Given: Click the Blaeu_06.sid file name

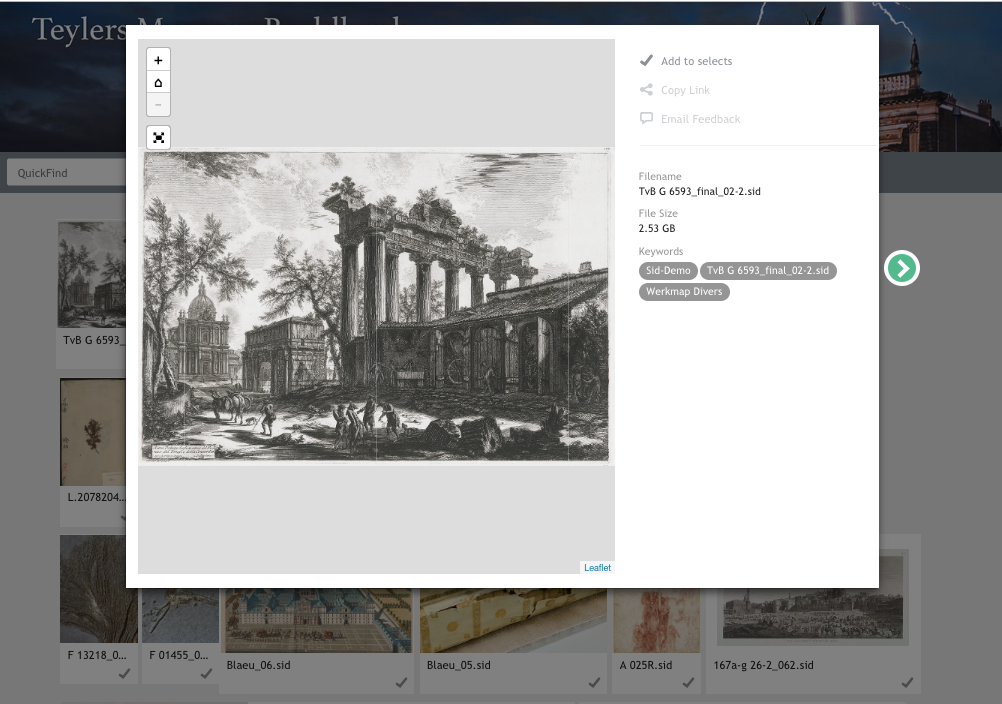Looking at the screenshot, I should pyautogui.click(x=258, y=665).
